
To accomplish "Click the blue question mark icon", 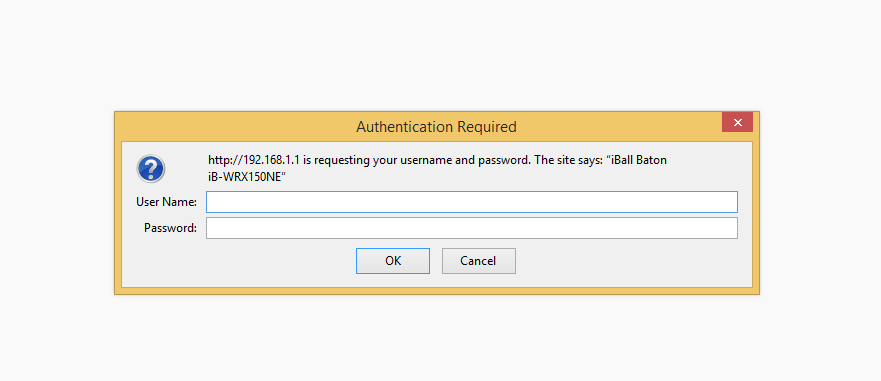I will [151, 169].
